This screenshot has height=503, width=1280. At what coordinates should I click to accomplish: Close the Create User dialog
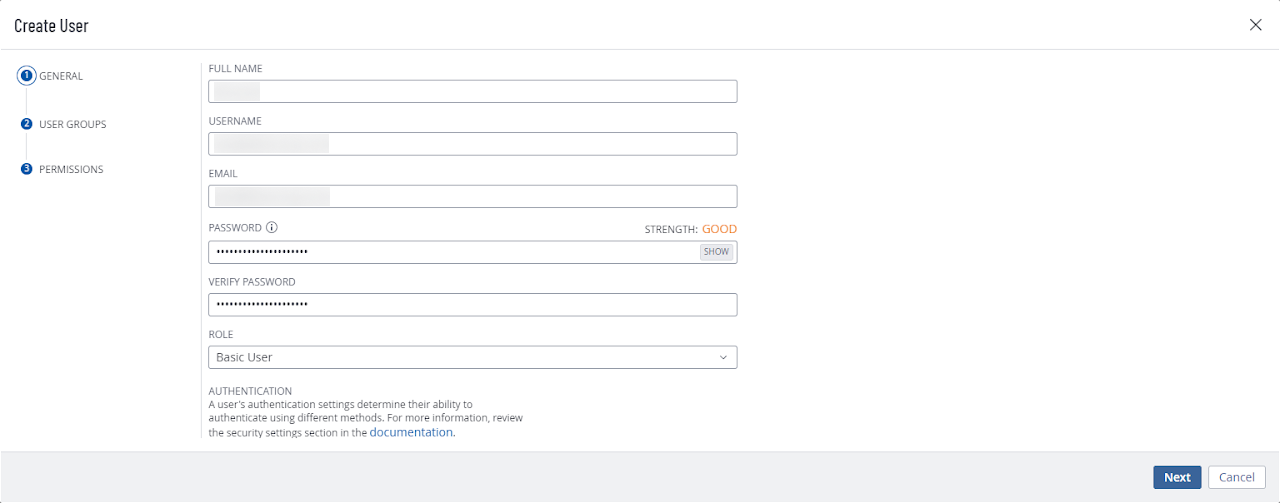pos(1256,25)
